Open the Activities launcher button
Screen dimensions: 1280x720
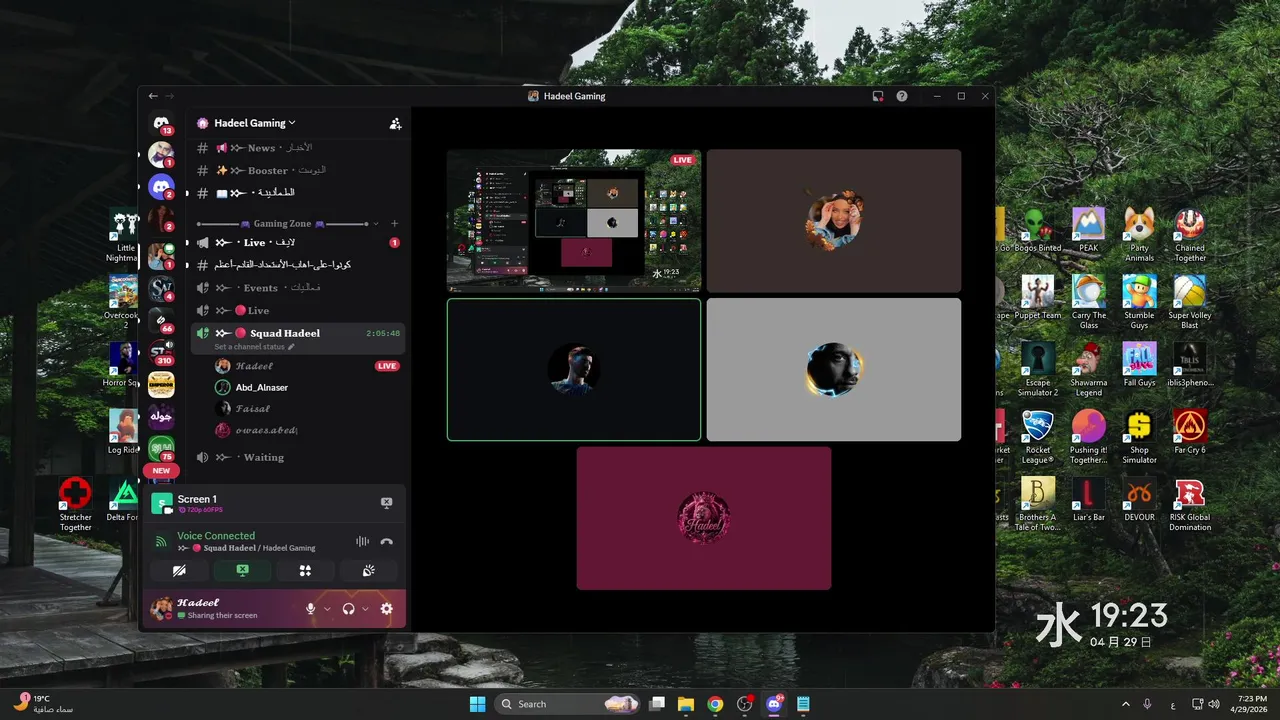point(305,571)
